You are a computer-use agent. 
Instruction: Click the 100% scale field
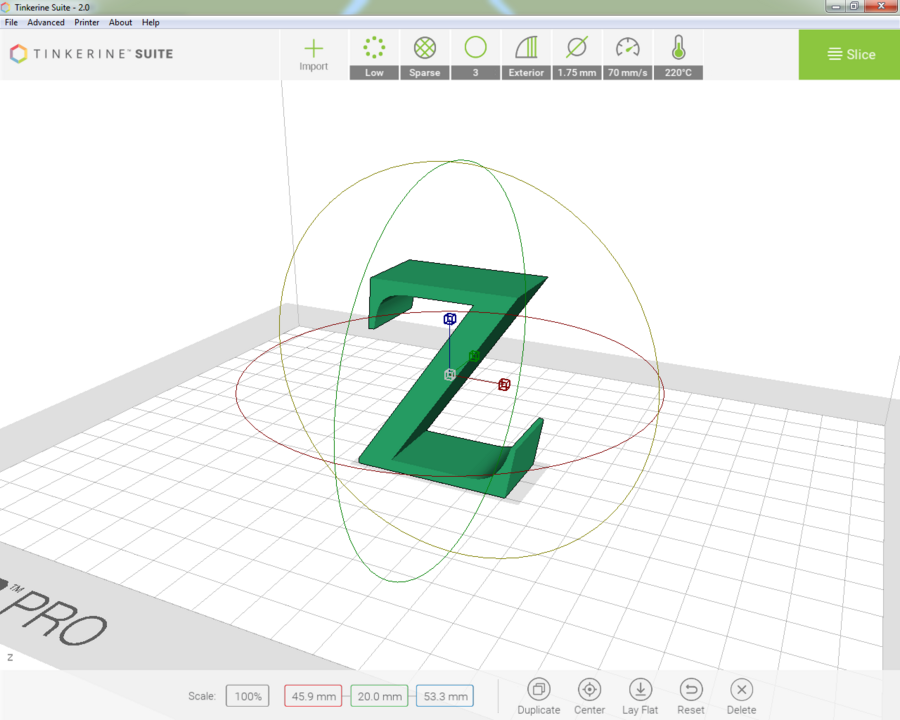[247, 695]
